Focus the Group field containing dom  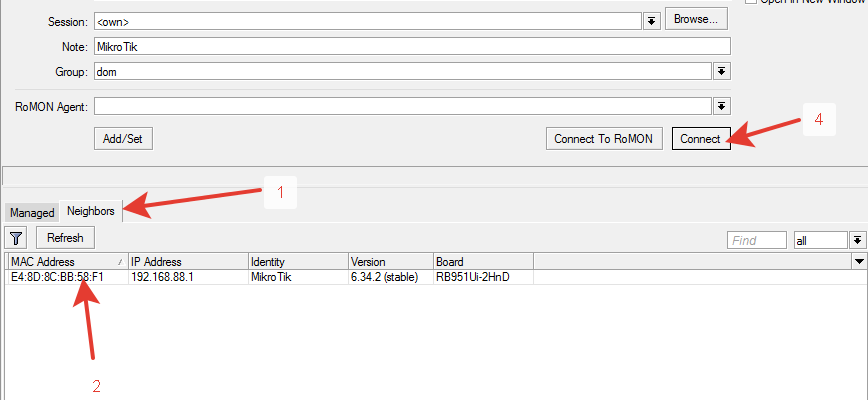pos(402,71)
